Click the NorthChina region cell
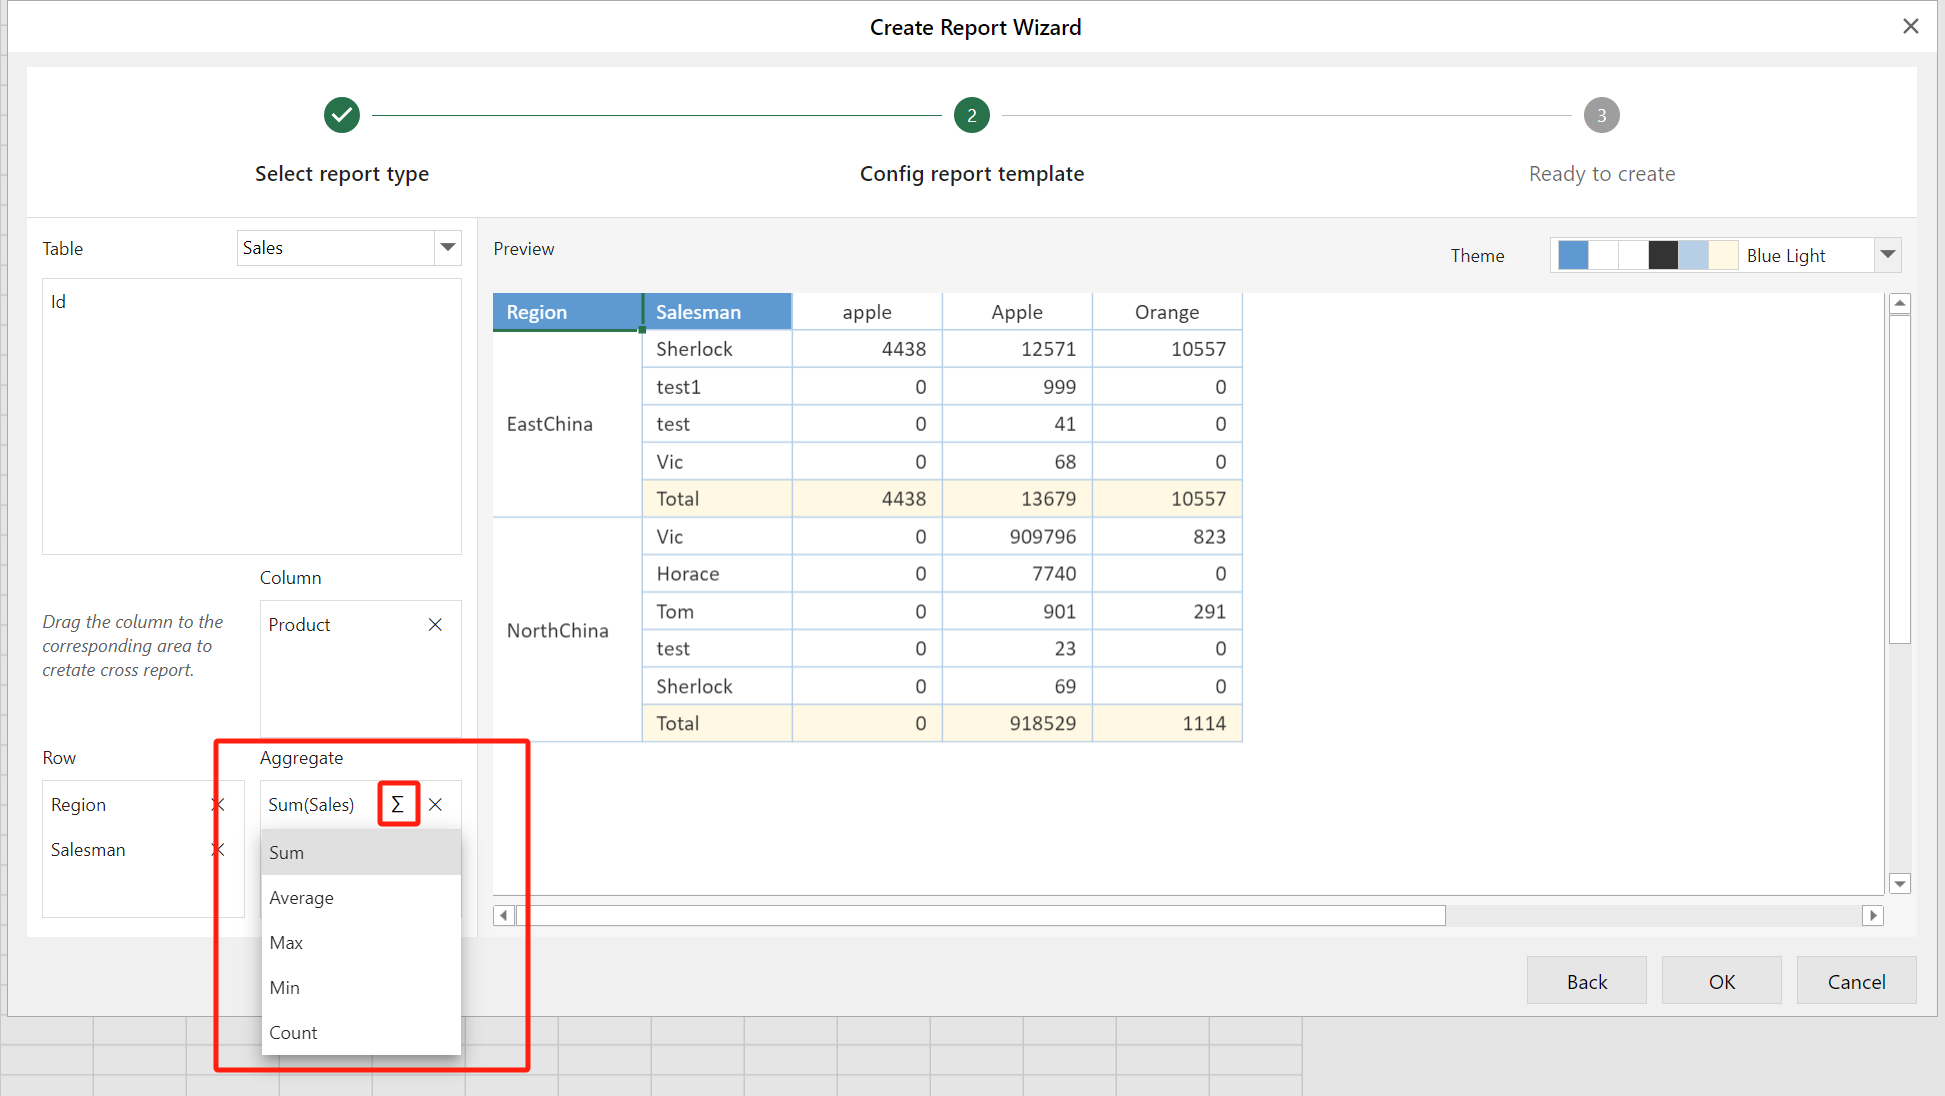The height and width of the screenshot is (1096, 1945). click(567, 630)
